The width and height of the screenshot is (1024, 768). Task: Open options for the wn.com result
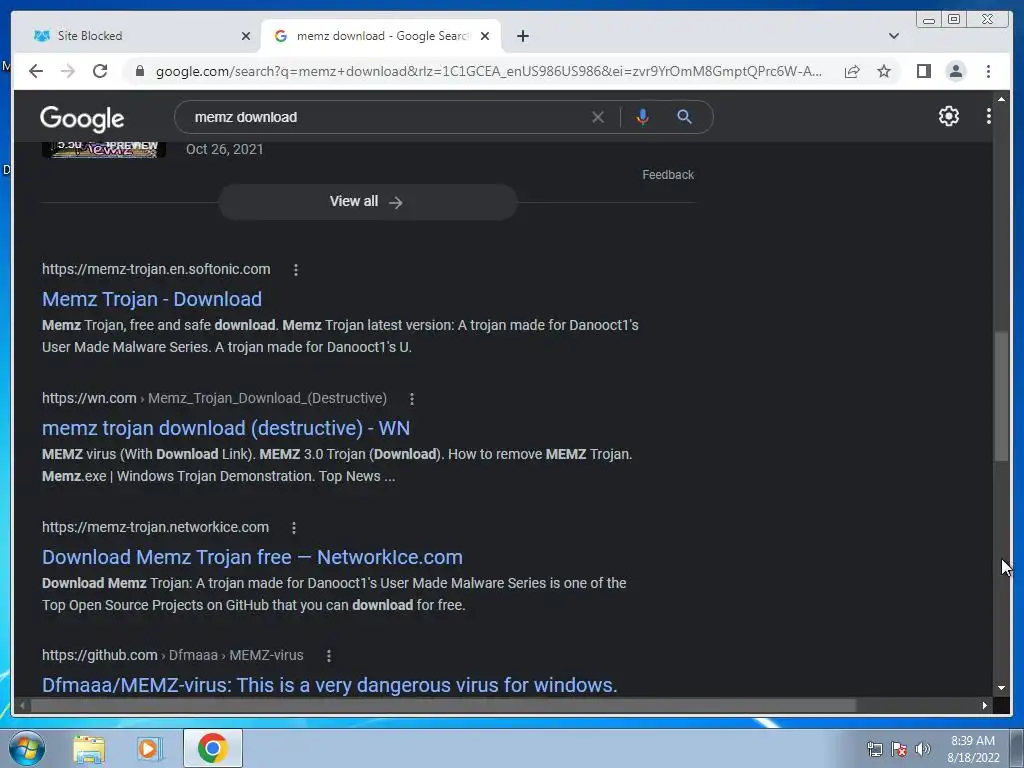411,398
